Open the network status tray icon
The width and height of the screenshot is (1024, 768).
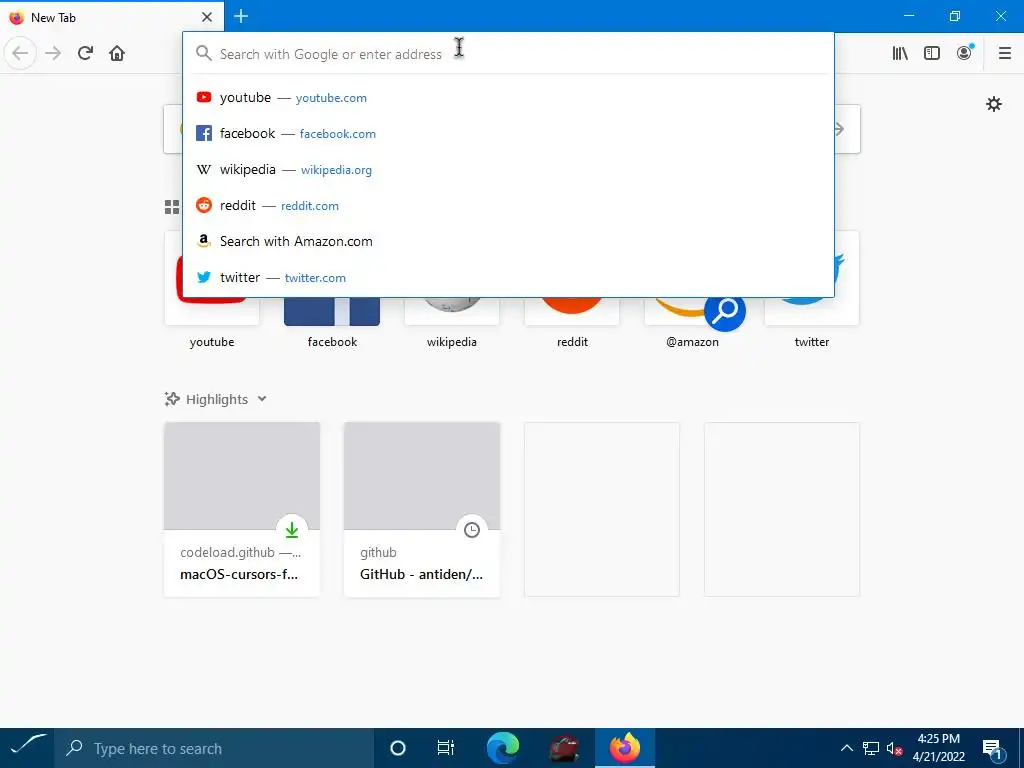(871, 748)
